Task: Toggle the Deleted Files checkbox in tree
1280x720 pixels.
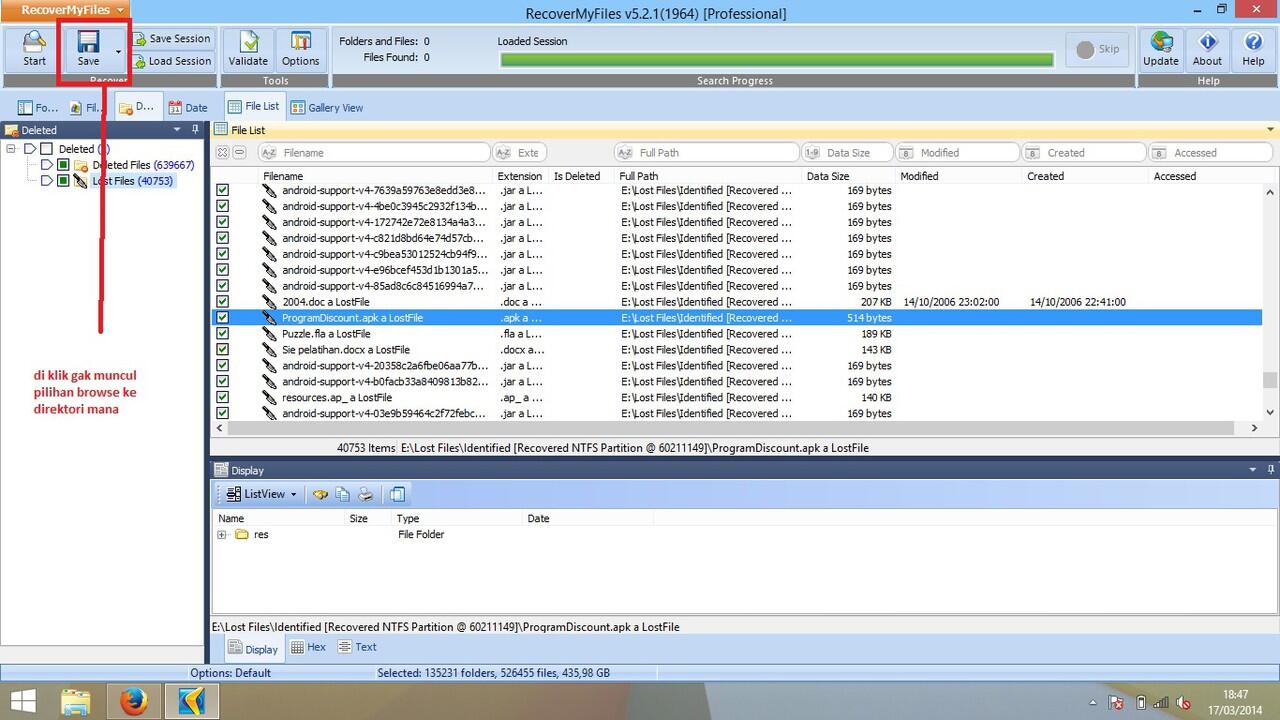Action: click(63, 165)
